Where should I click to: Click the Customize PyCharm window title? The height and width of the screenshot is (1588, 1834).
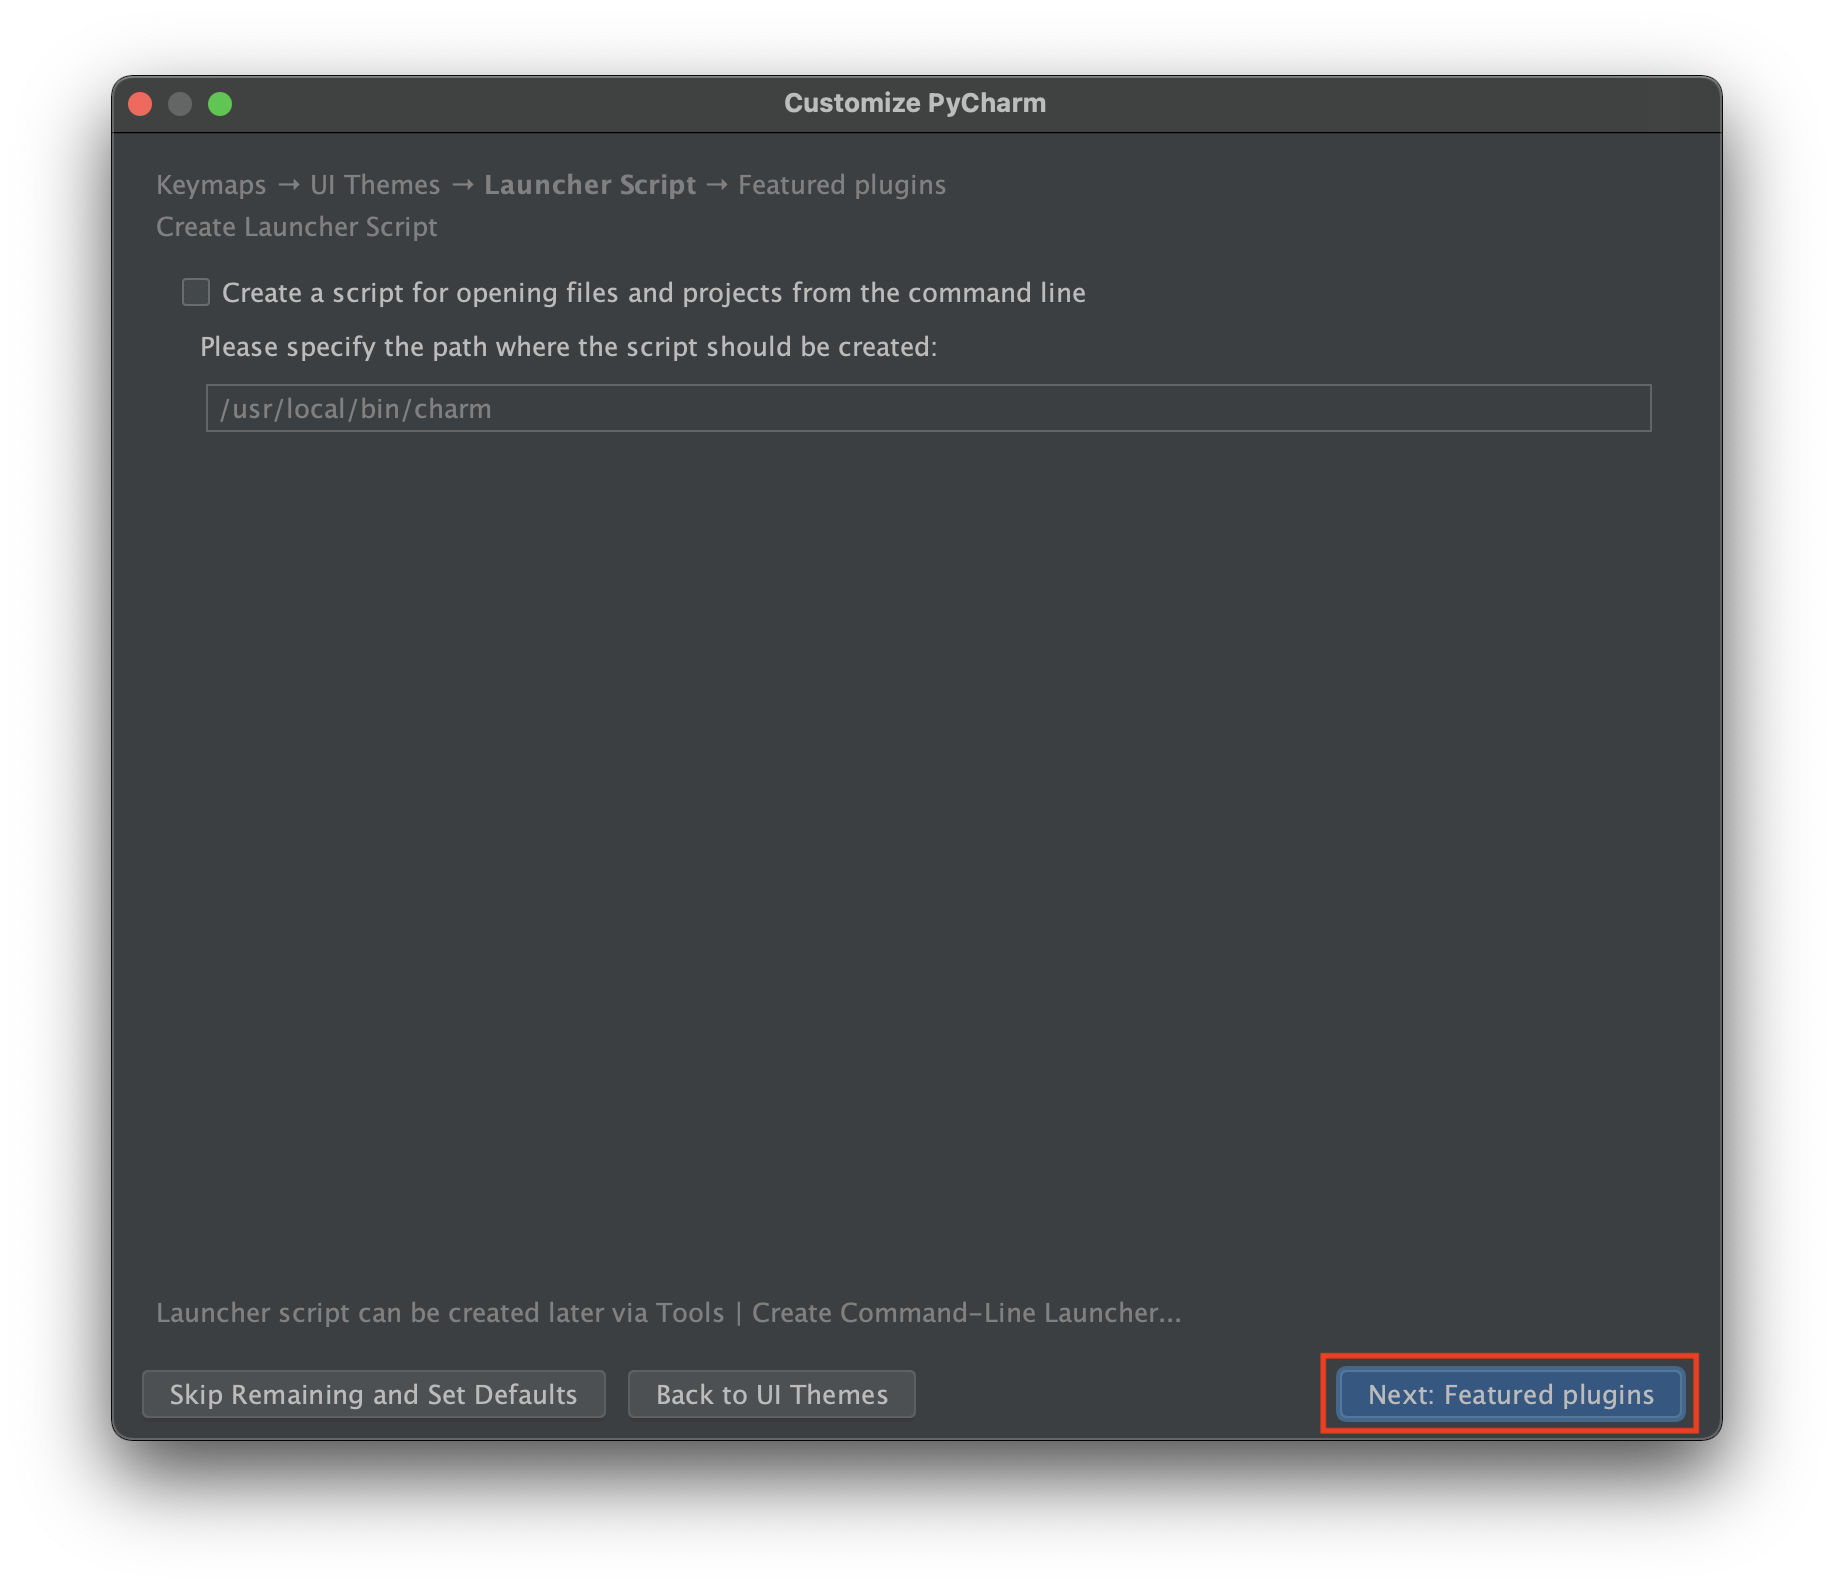point(915,103)
